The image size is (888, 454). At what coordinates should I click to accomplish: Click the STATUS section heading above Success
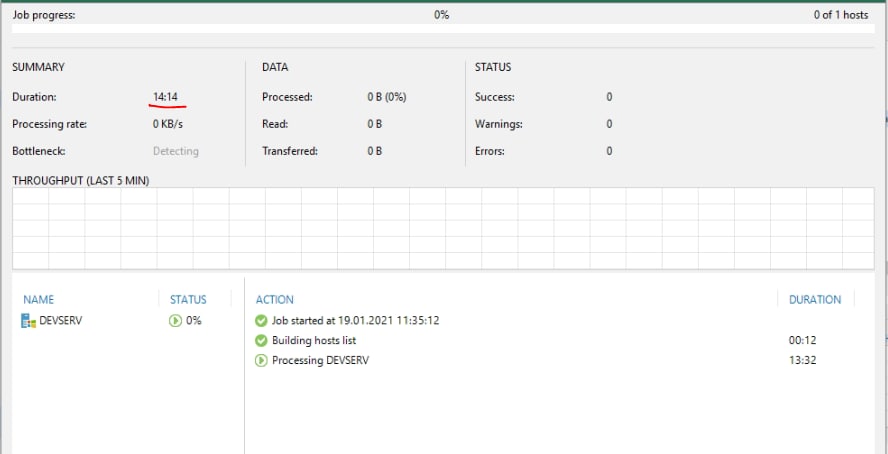tap(493, 67)
